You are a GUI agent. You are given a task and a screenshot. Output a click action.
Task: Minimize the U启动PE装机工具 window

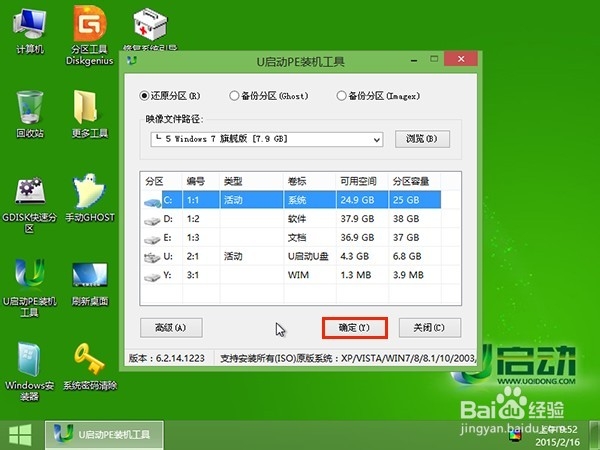pos(414,60)
